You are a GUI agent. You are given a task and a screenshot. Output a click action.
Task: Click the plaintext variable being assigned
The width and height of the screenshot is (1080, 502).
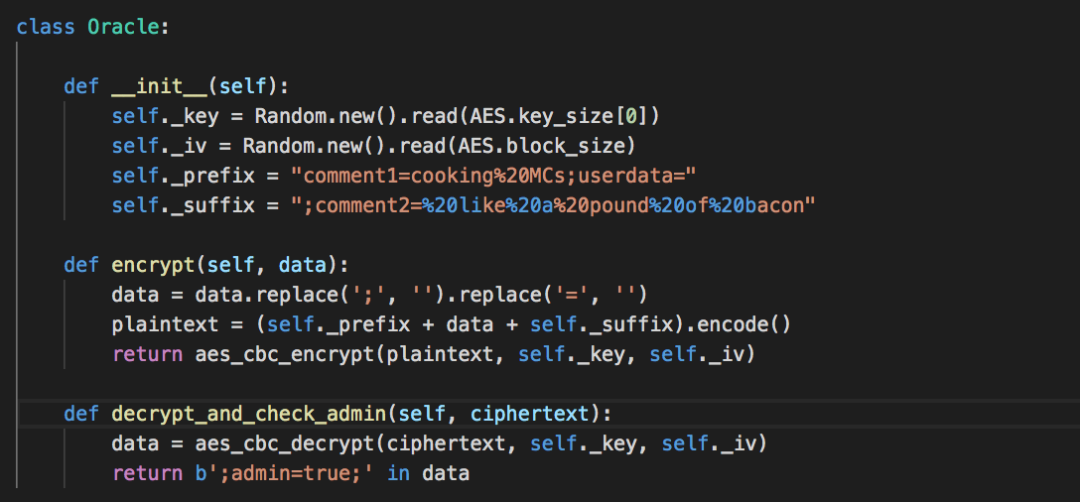click(158, 325)
